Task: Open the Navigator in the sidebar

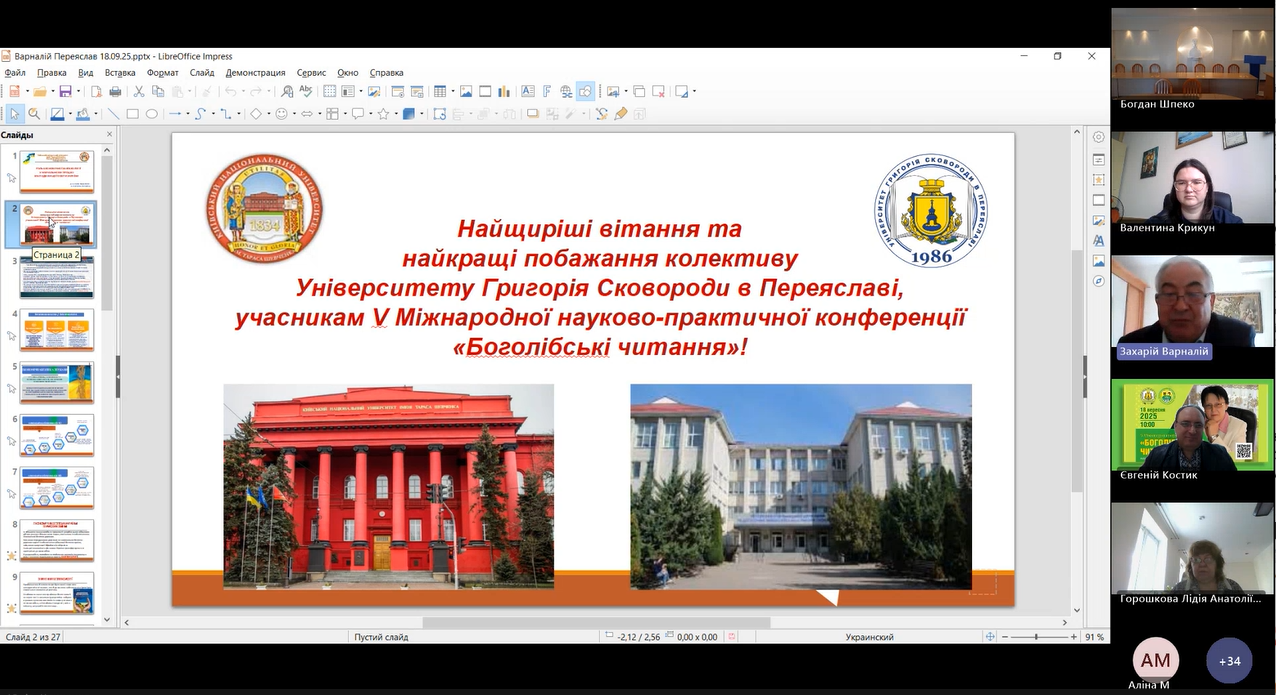Action: (1099, 282)
